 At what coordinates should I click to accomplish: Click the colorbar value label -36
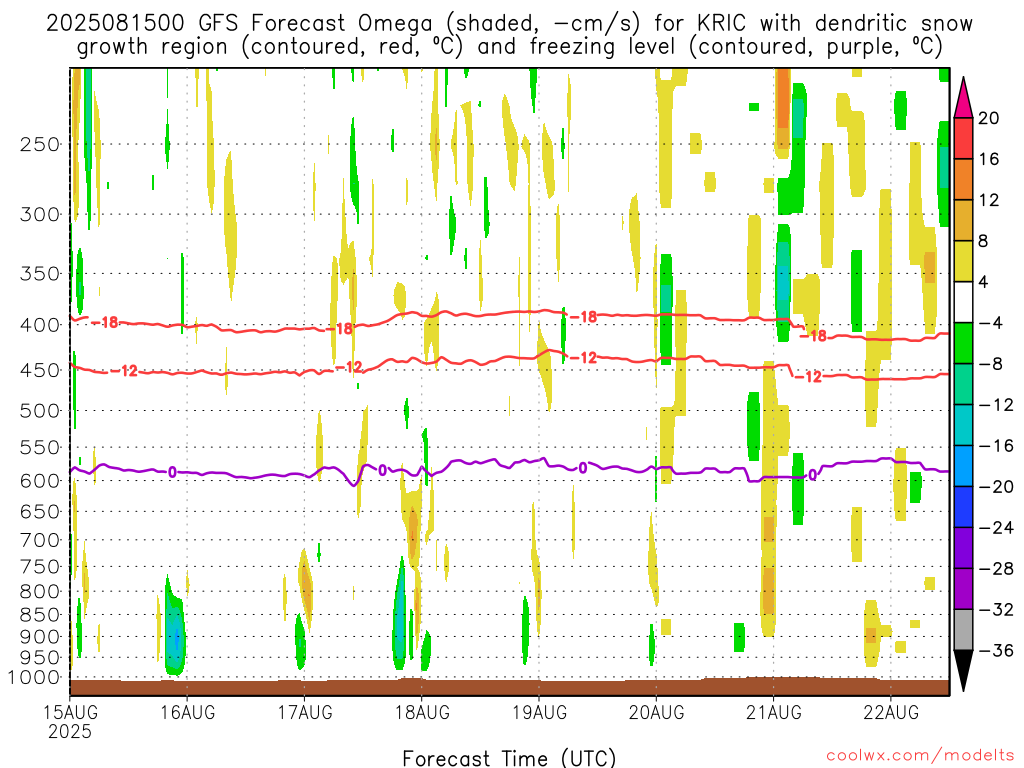pos(995,650)
